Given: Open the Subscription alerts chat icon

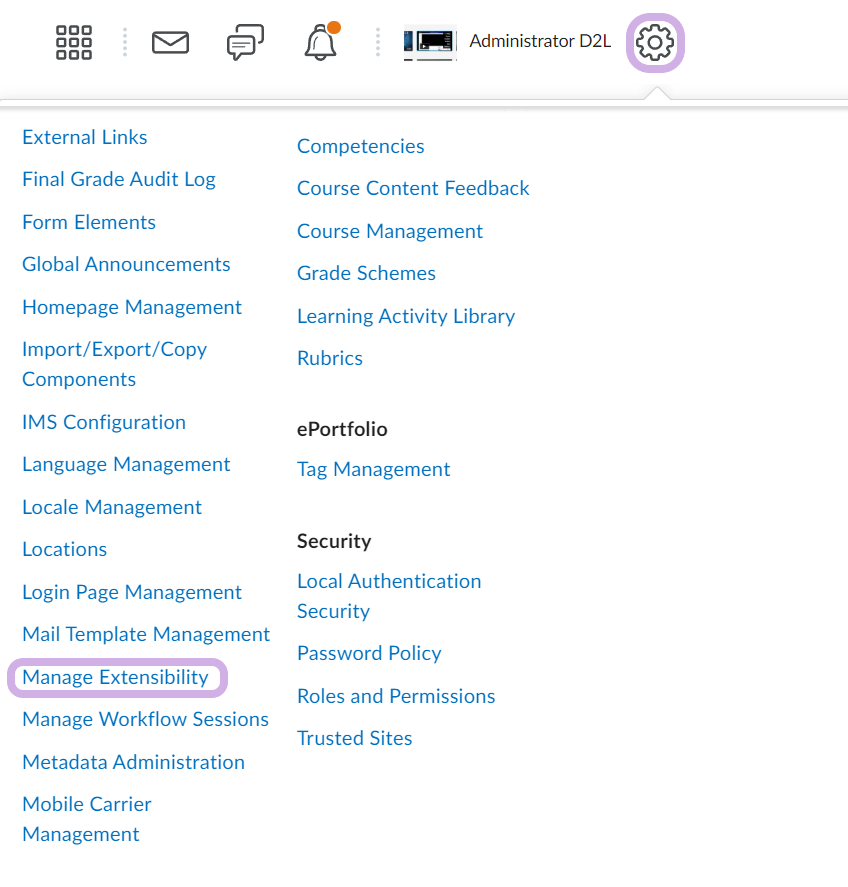Looking at the screenshot, I should [x=245, y=42].
